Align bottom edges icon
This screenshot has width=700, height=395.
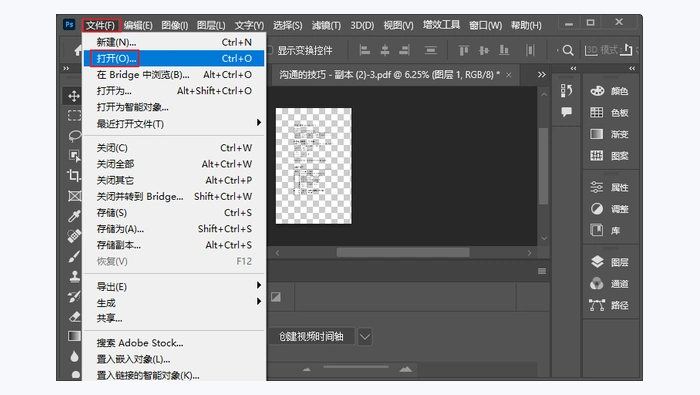[504, 50]
